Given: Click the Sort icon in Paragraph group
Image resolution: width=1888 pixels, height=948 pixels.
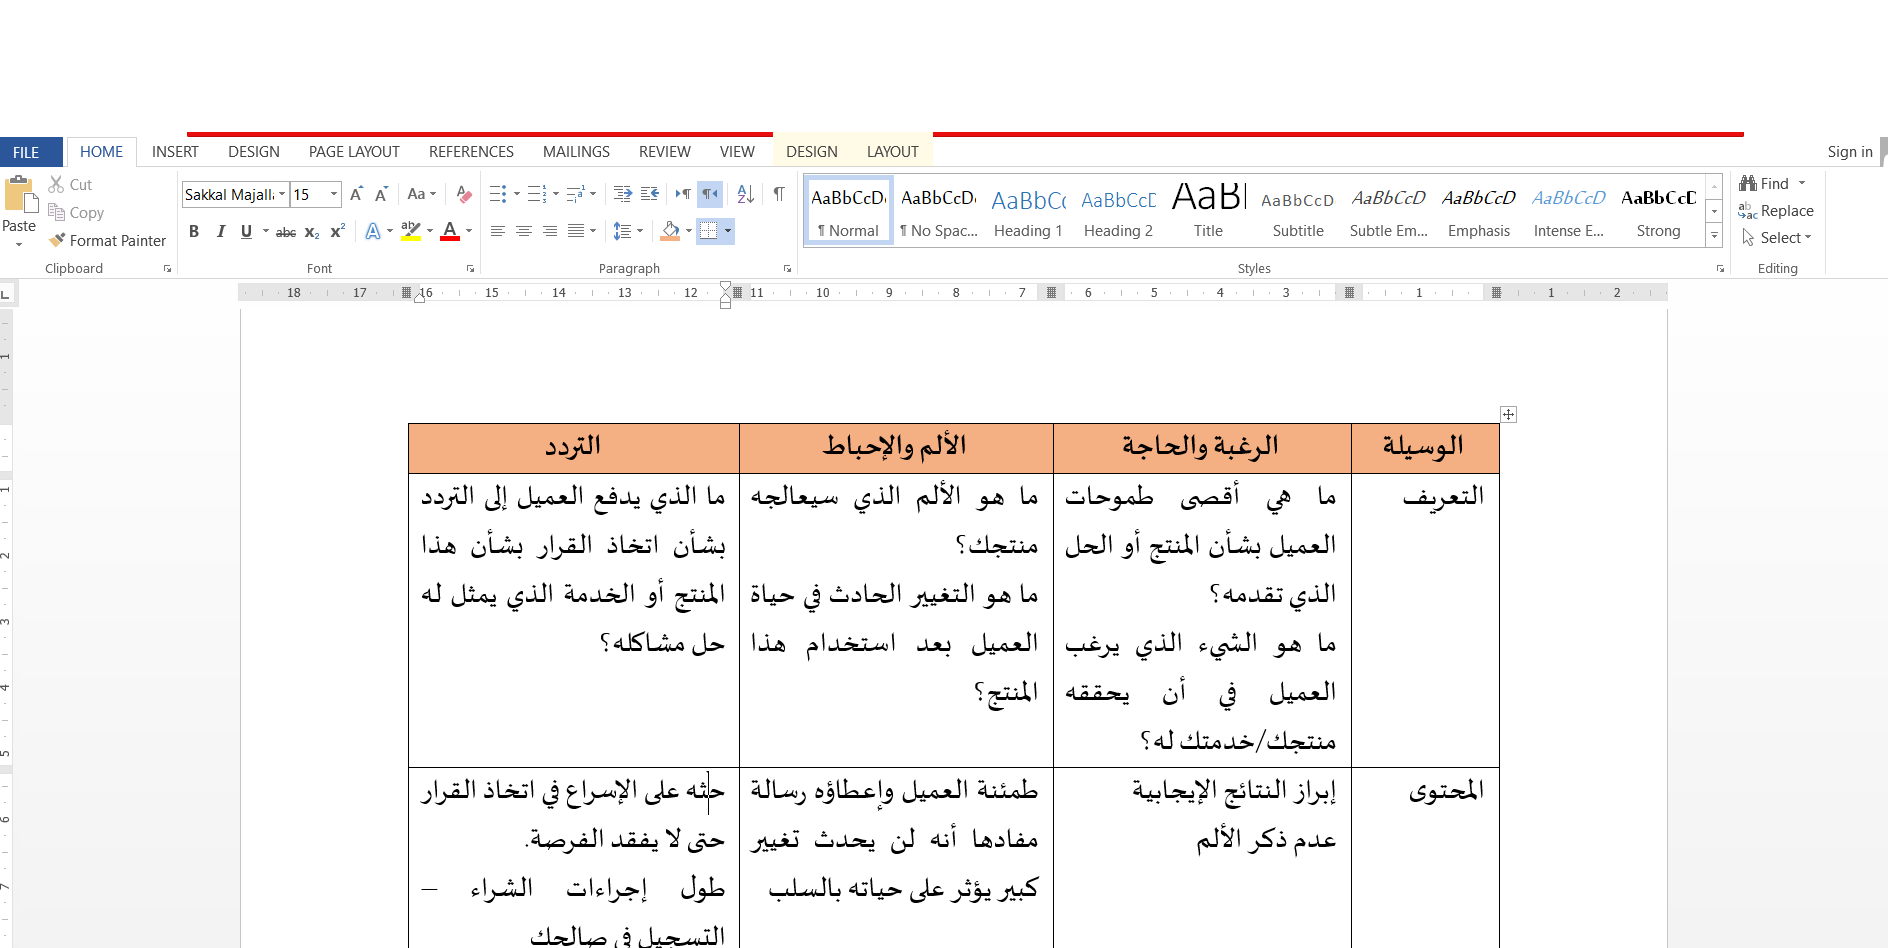Looking at the screenshot, I should click(x=745, y=194).
